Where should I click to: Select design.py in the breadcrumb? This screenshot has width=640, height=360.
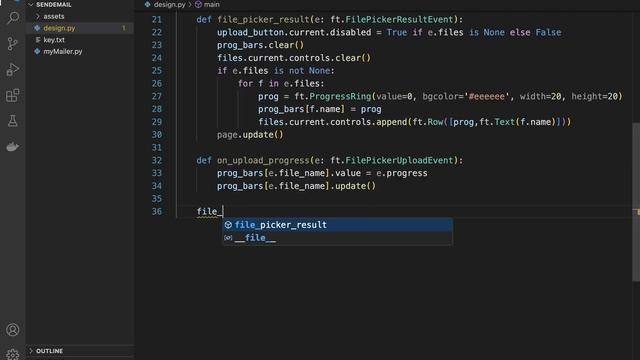tap(169, 4)
